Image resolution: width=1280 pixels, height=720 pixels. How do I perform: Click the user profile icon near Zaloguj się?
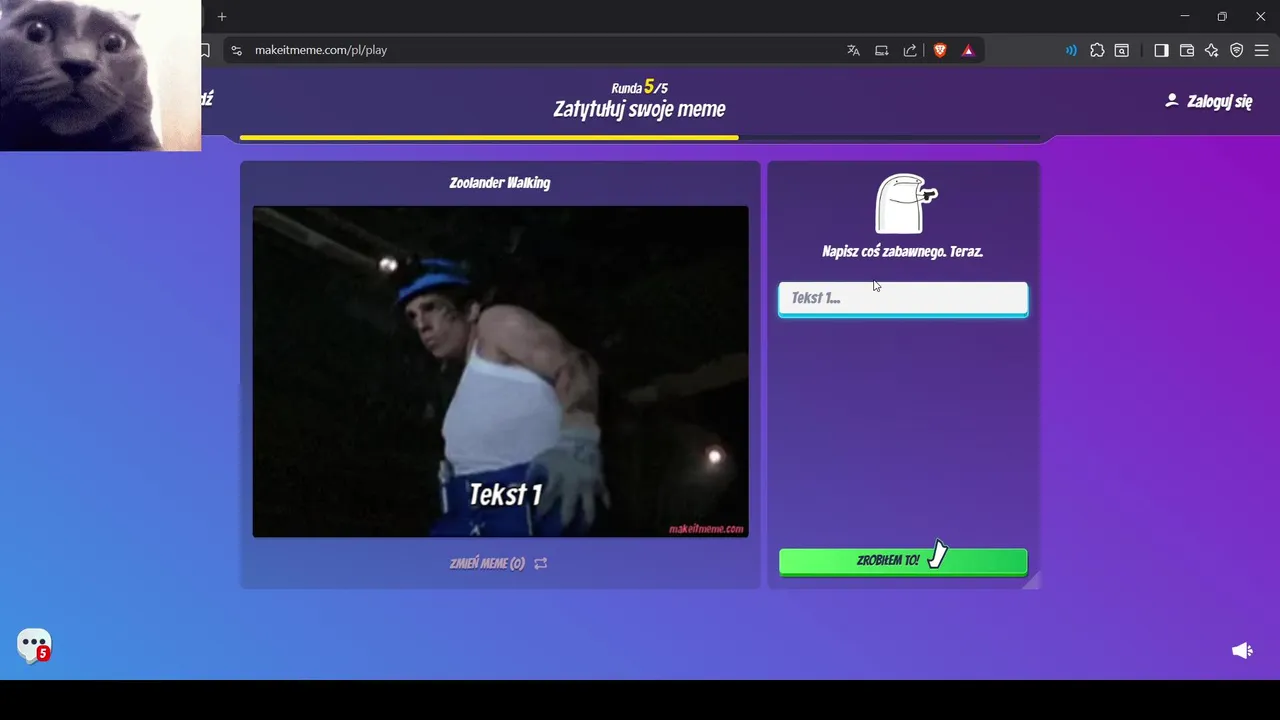[1172, 100]
